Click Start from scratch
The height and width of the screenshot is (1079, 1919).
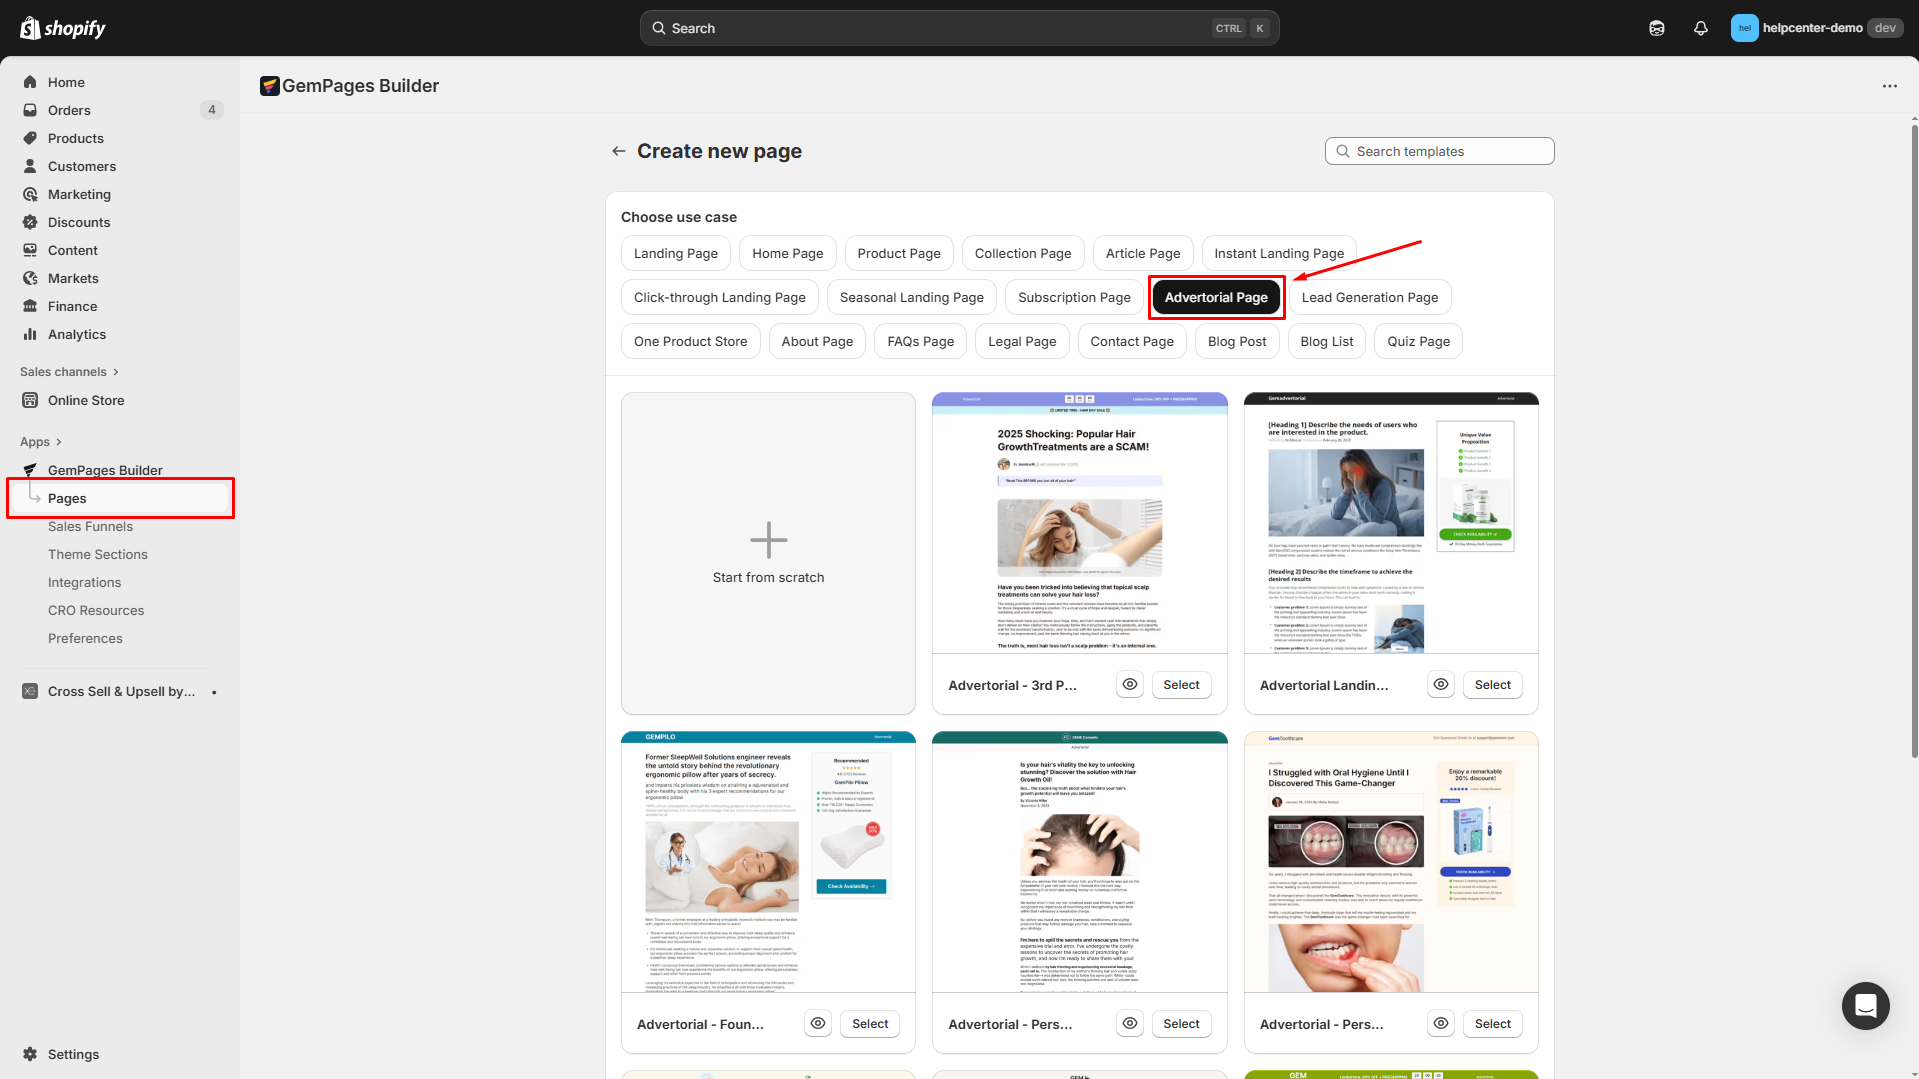click(x=768, y=553)
